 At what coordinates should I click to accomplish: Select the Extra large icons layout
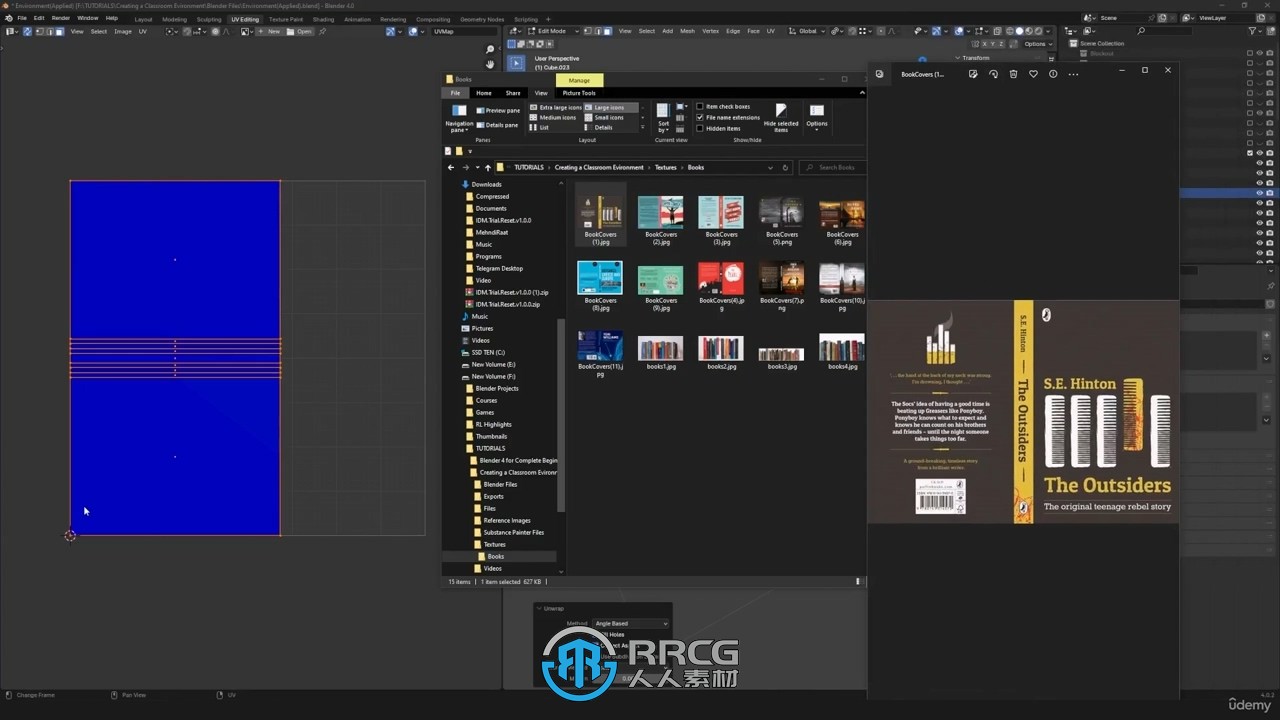pos(556,107)
